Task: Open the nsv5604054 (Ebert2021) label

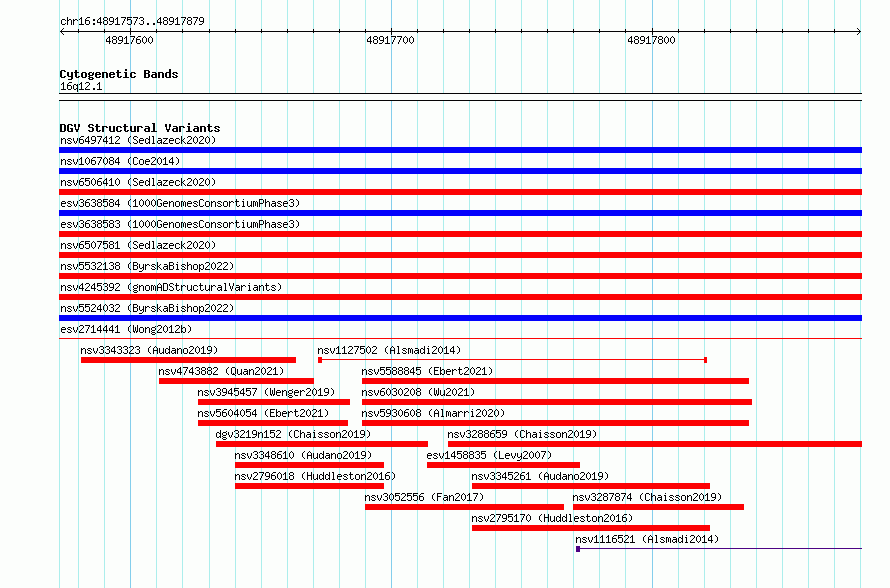Action: coord(263,413)
